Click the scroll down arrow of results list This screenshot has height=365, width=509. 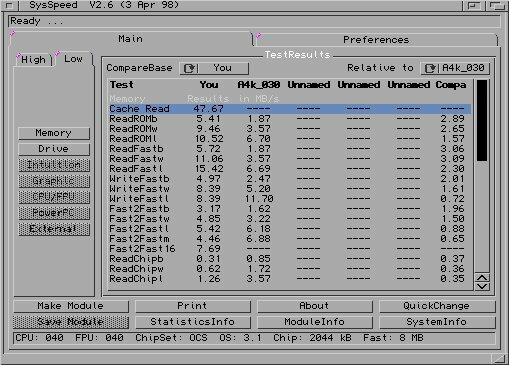pos(482,286)
